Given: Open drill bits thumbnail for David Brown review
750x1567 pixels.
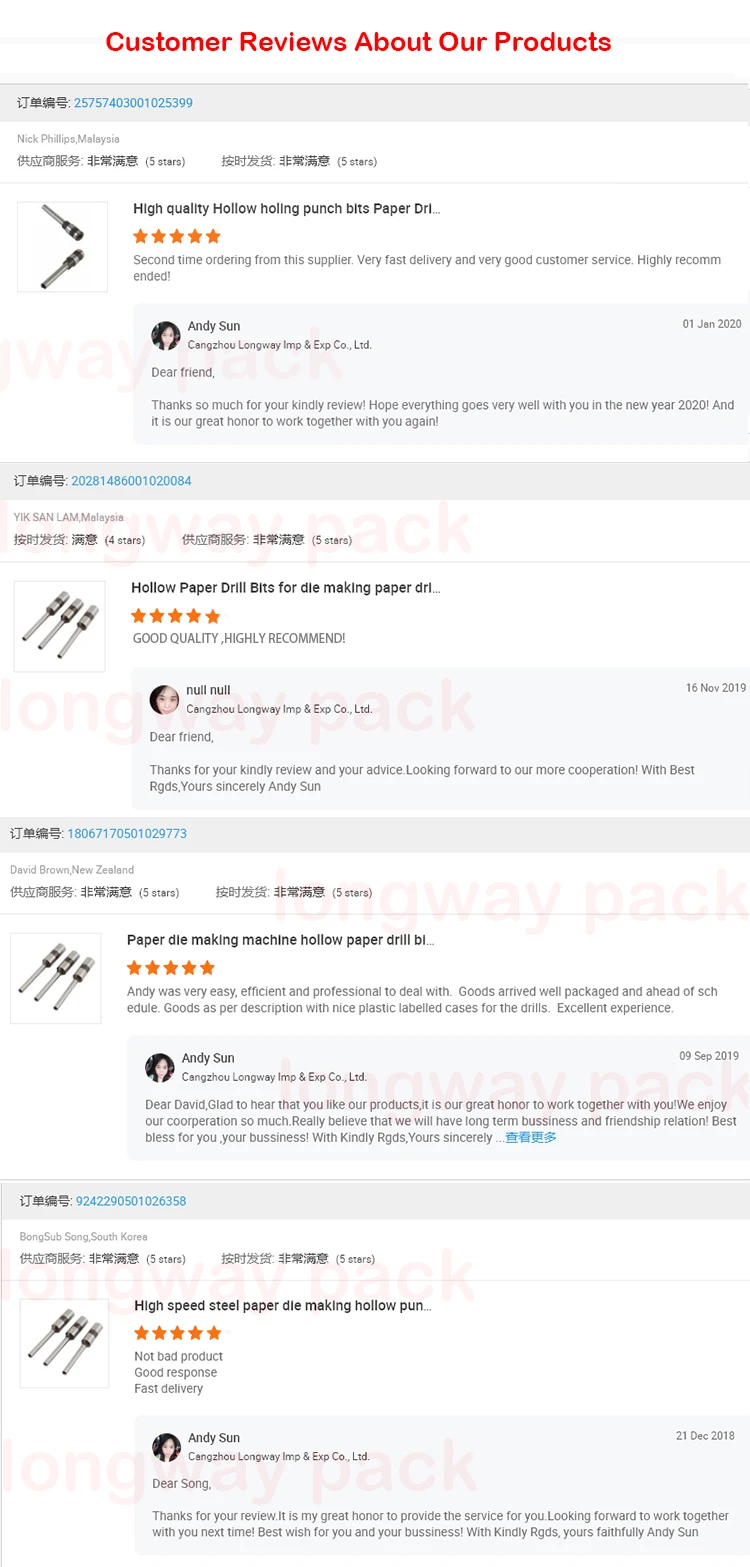Looking at the screenshot, I should click(56, 978).
